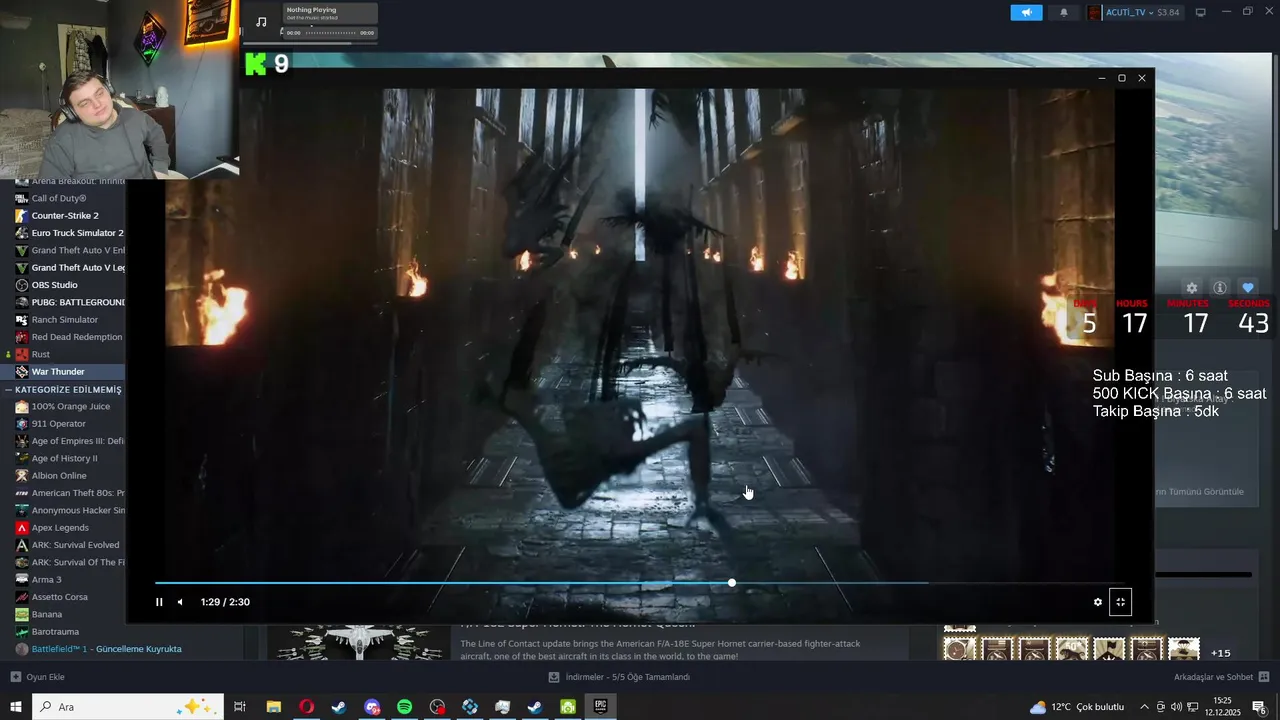
Task: Open File Explorer from taskbar
Action: (x=273, y=707)
